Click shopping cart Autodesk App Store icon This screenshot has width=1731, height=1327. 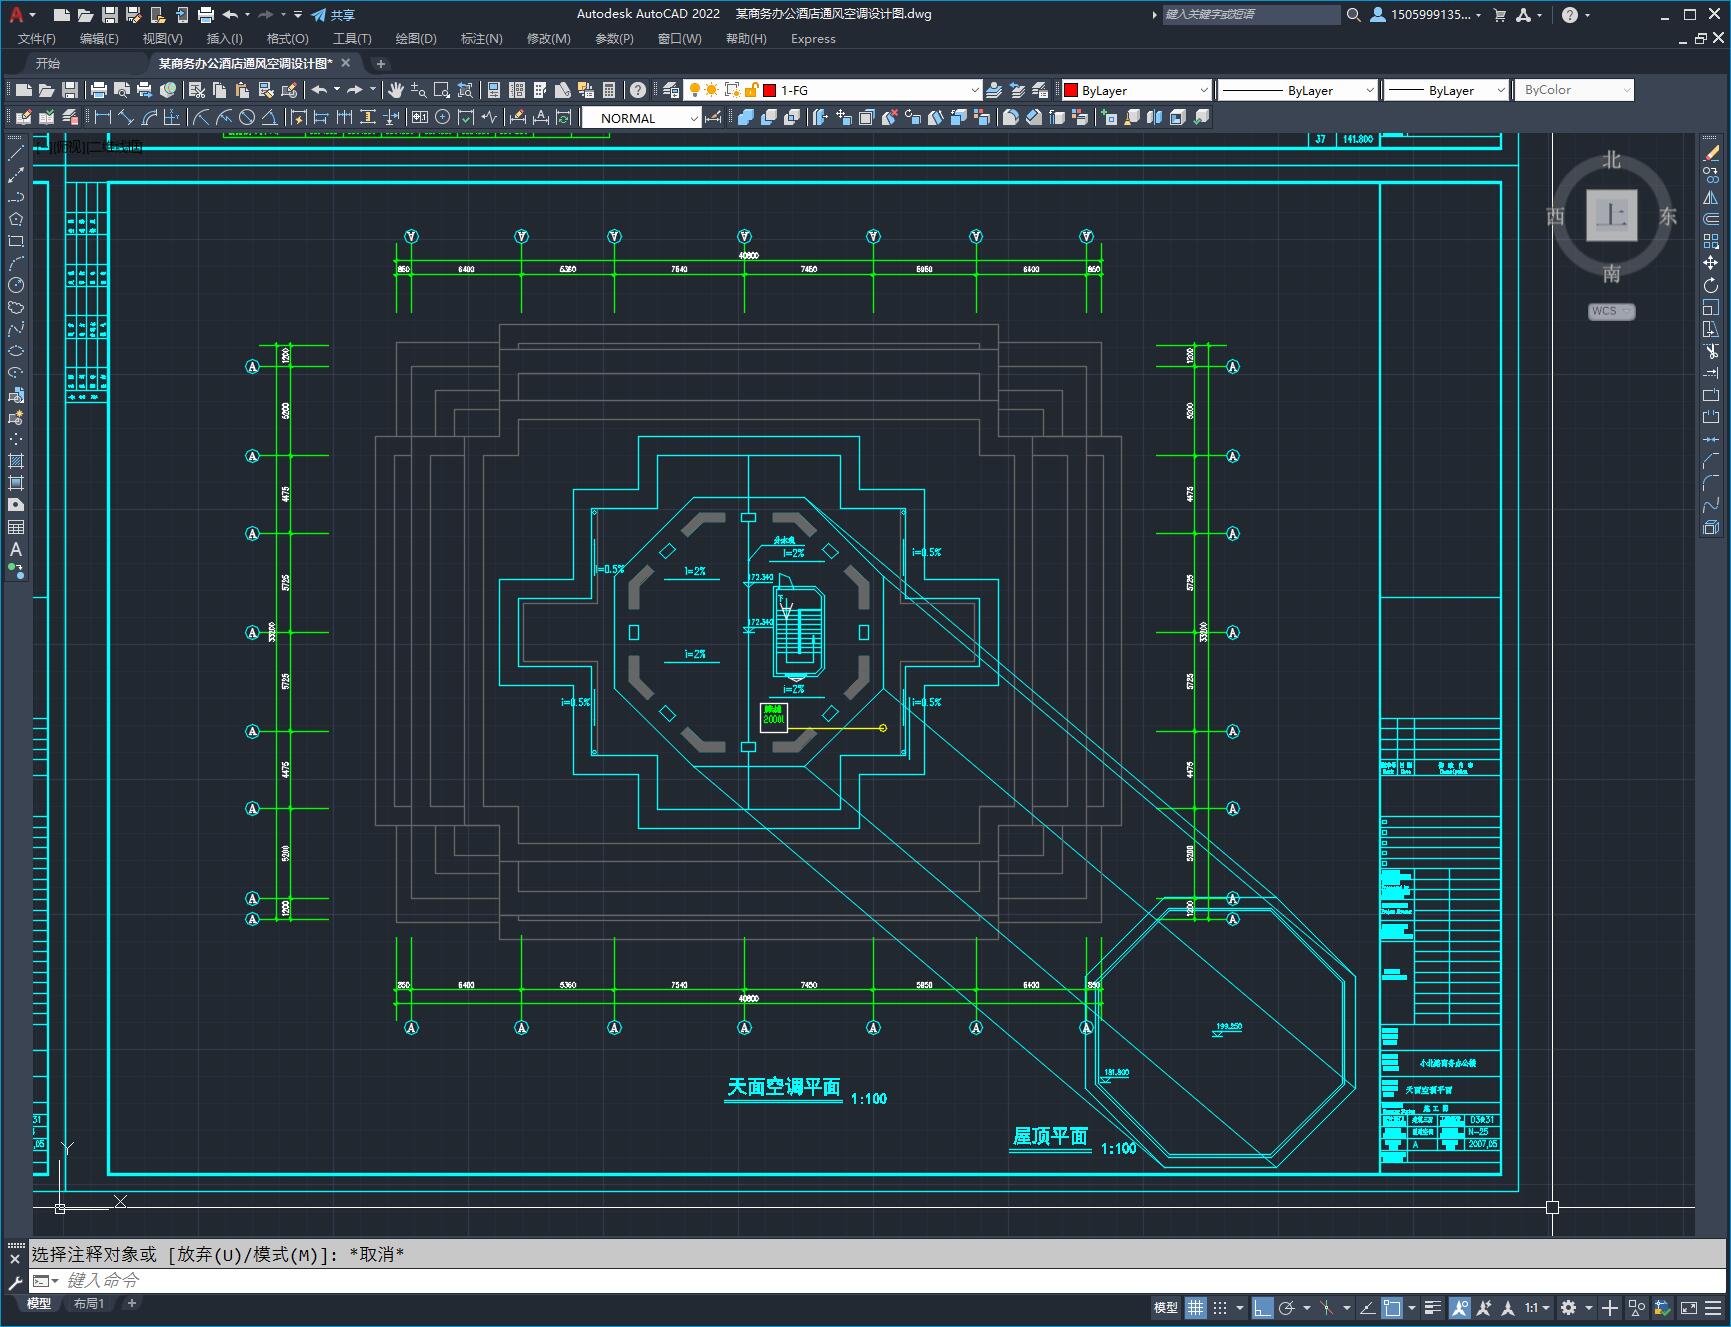pos(1499,15)
